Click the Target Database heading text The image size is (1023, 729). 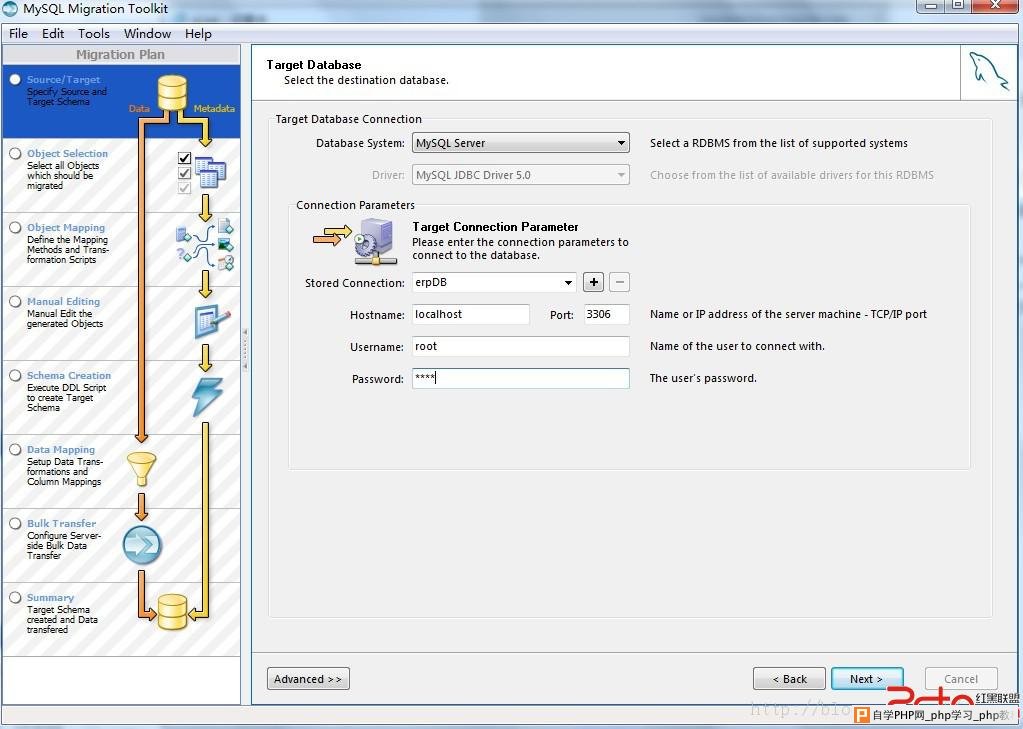pos(314,65)
